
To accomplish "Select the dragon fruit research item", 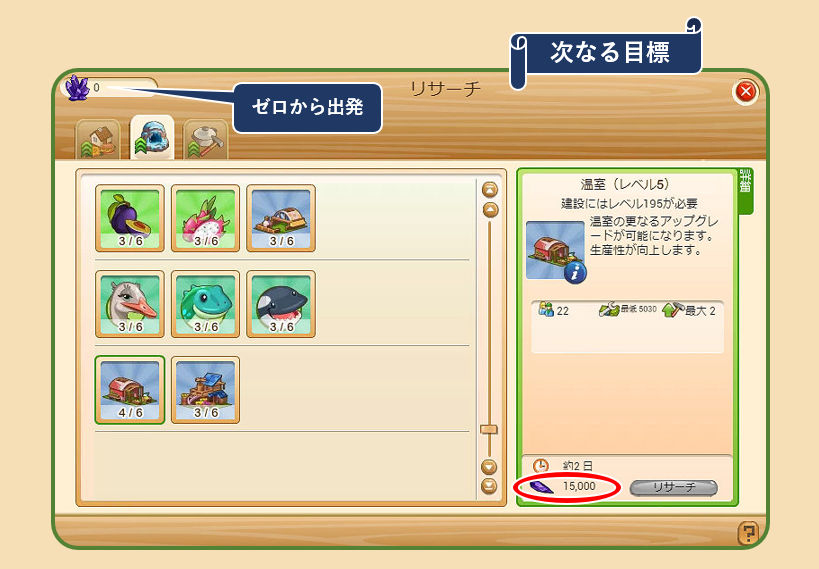I will click(205, 218).
